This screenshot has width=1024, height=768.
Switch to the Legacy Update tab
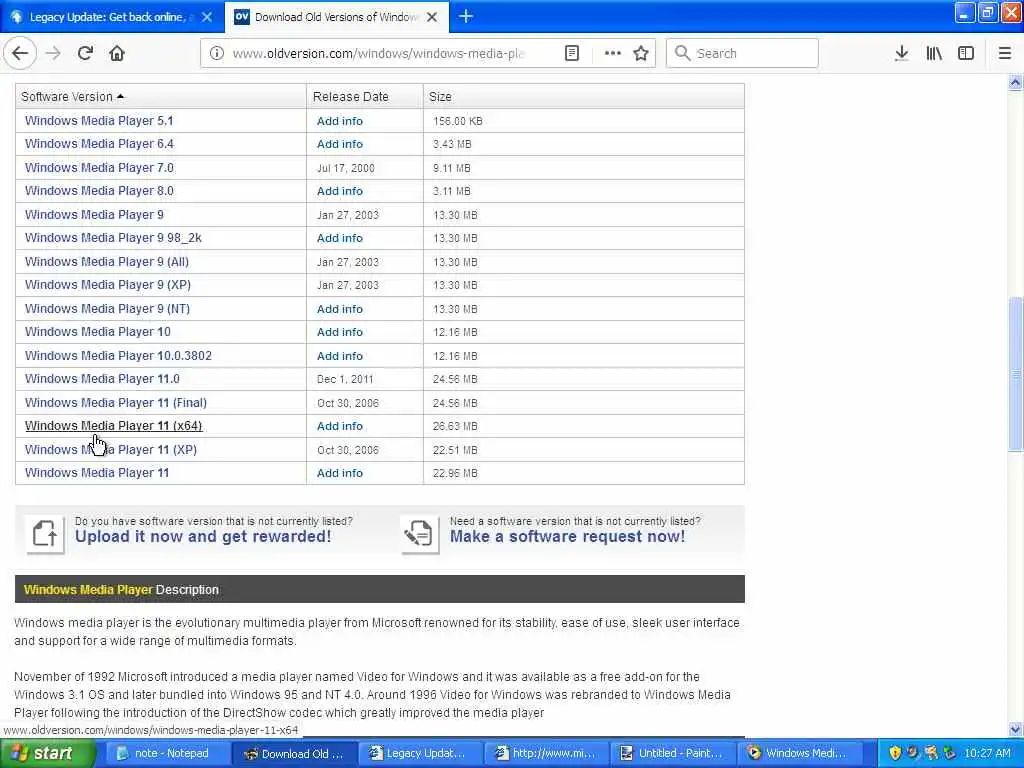pyautogui.click(x=108, y=17)
